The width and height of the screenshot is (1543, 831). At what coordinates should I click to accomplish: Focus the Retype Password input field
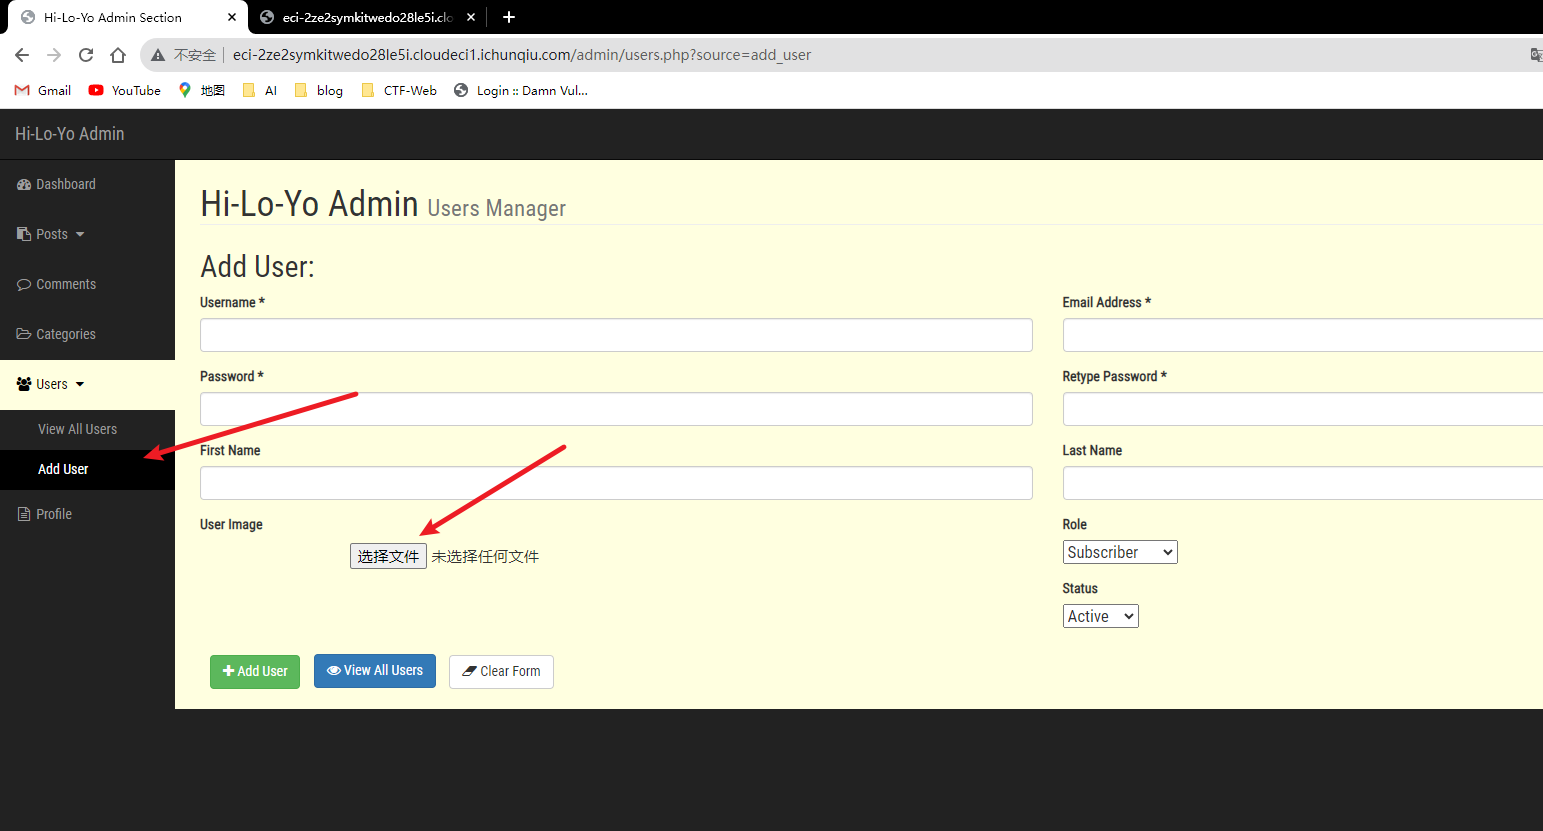[1303, 409]
